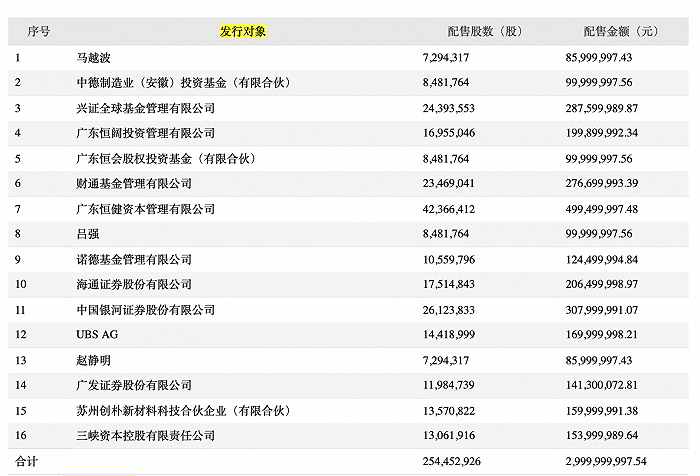Select 中德制造业（安徽）投资基金（有限合伙）

click(183, 83)
